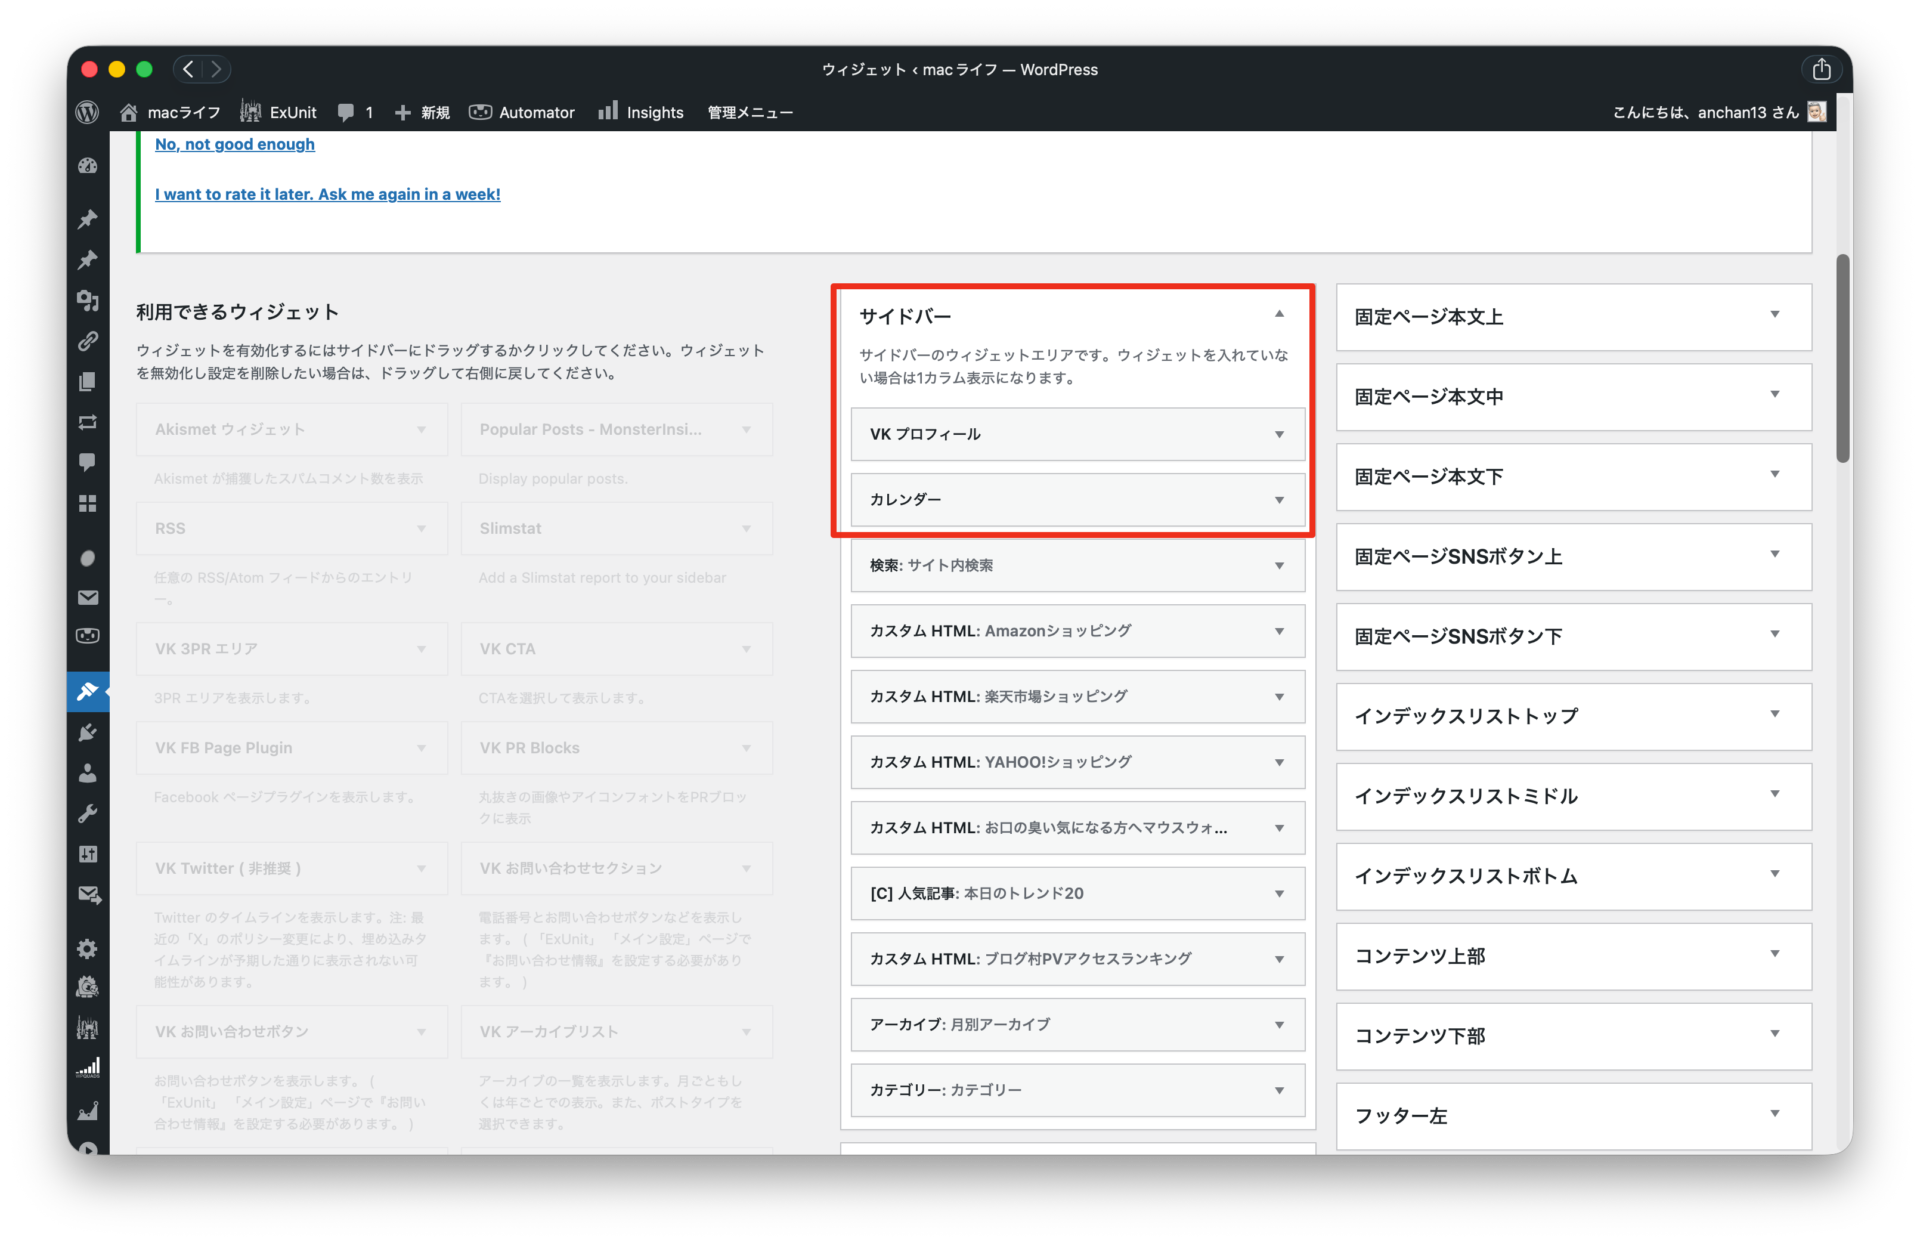Collapse the サイドバー widget area
The height and width of the screenshot is (1243, 1920).
[x=1279, y=315]
